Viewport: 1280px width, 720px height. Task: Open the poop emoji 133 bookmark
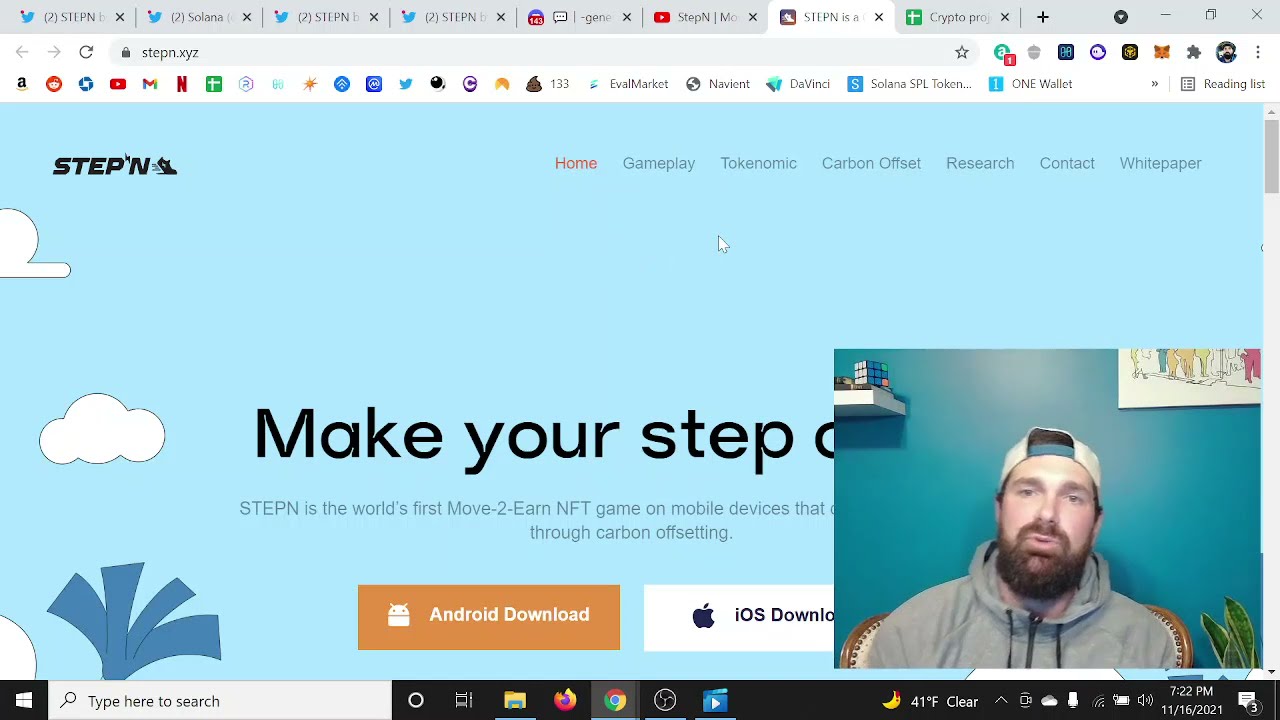pos(547,84)
